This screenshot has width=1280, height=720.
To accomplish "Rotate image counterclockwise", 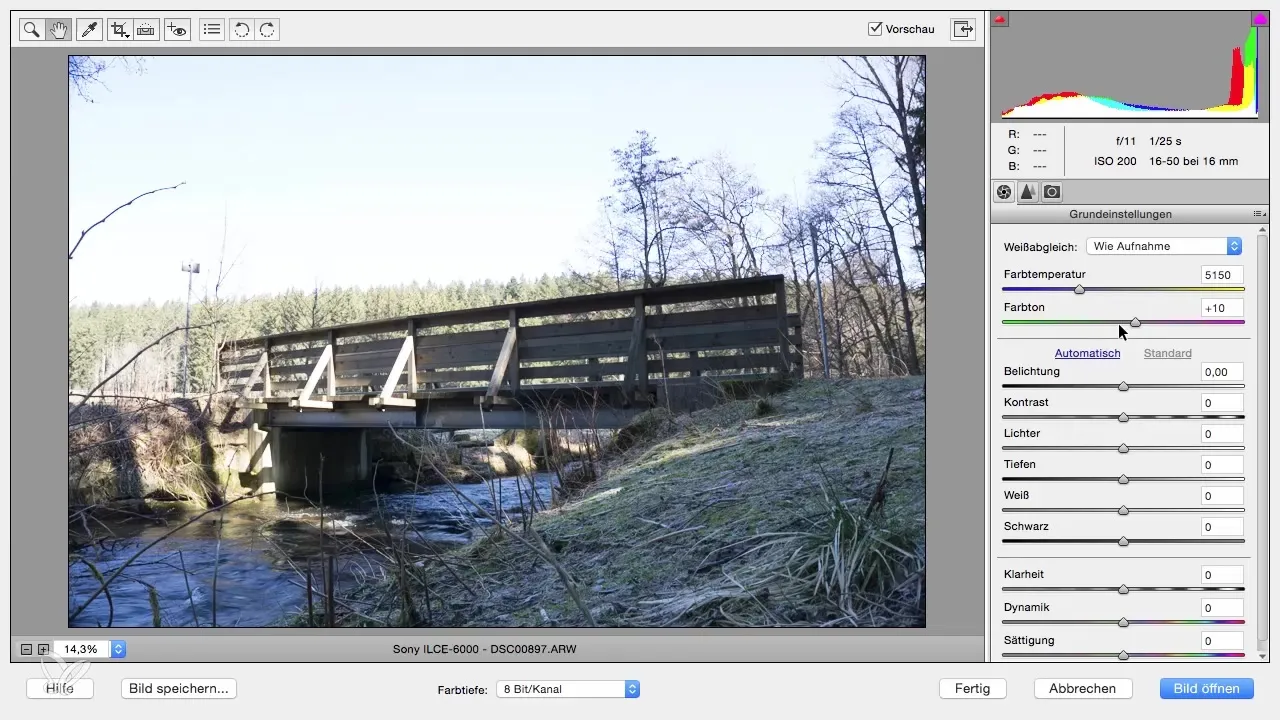I will [241, 30].
